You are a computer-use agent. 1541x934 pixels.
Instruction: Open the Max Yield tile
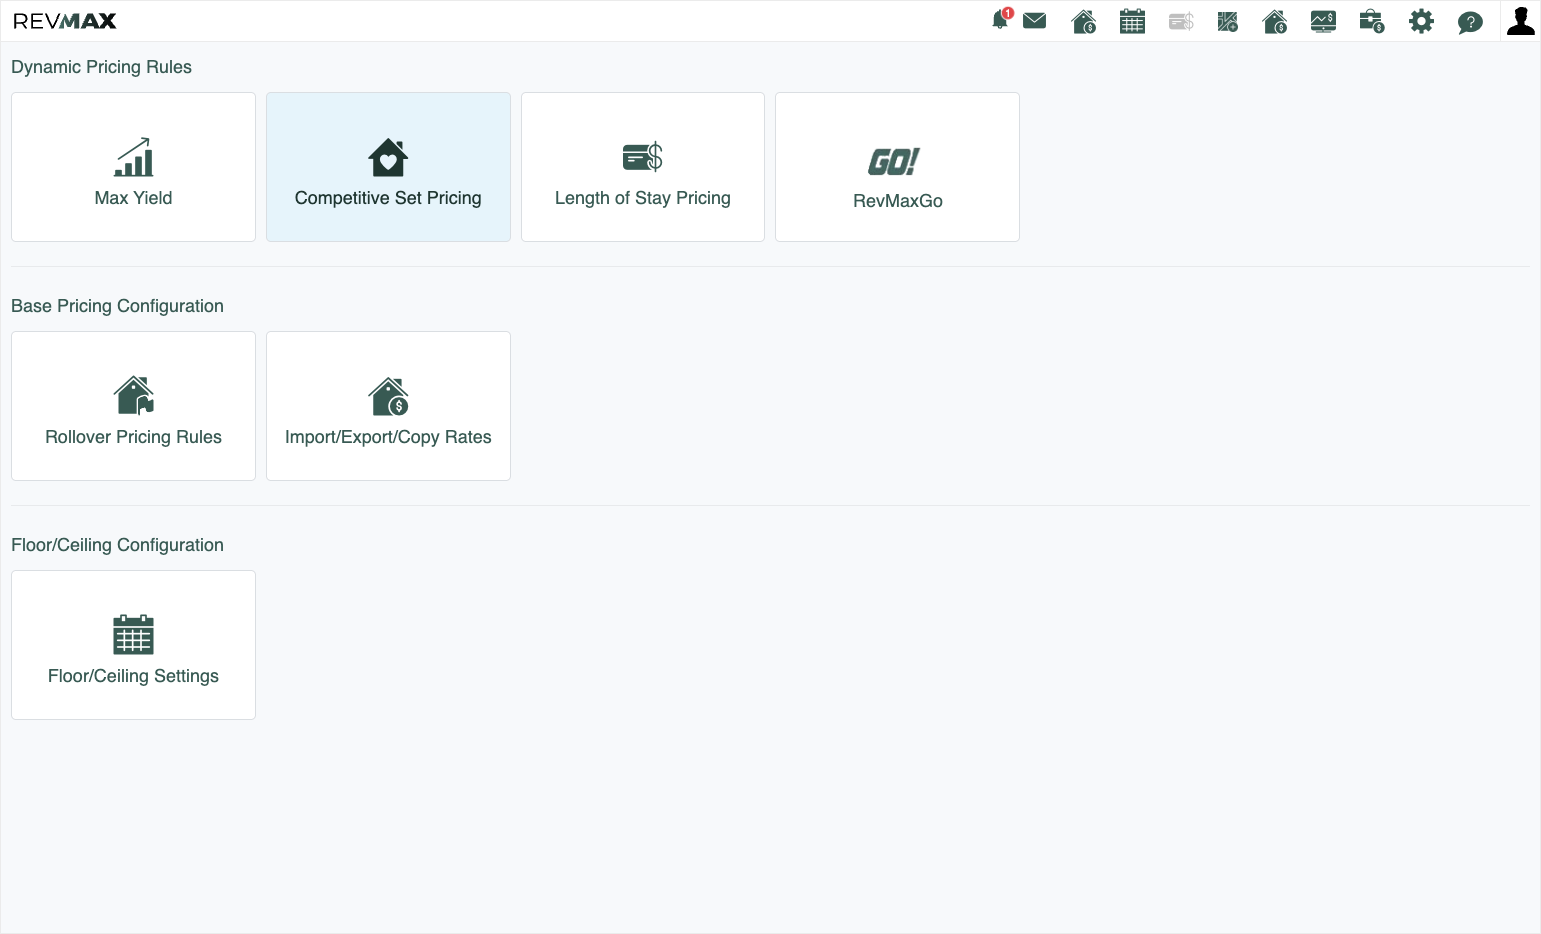[133, 167]
